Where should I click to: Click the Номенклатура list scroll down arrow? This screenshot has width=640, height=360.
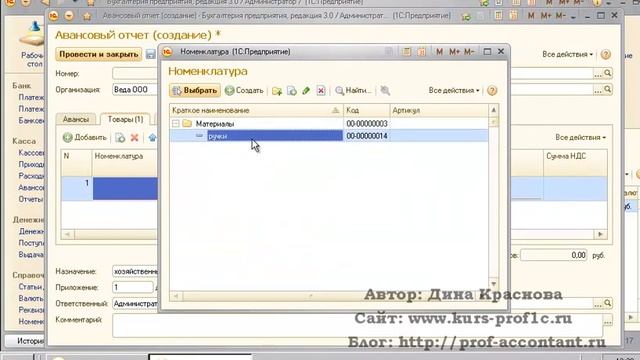point(493,283)
